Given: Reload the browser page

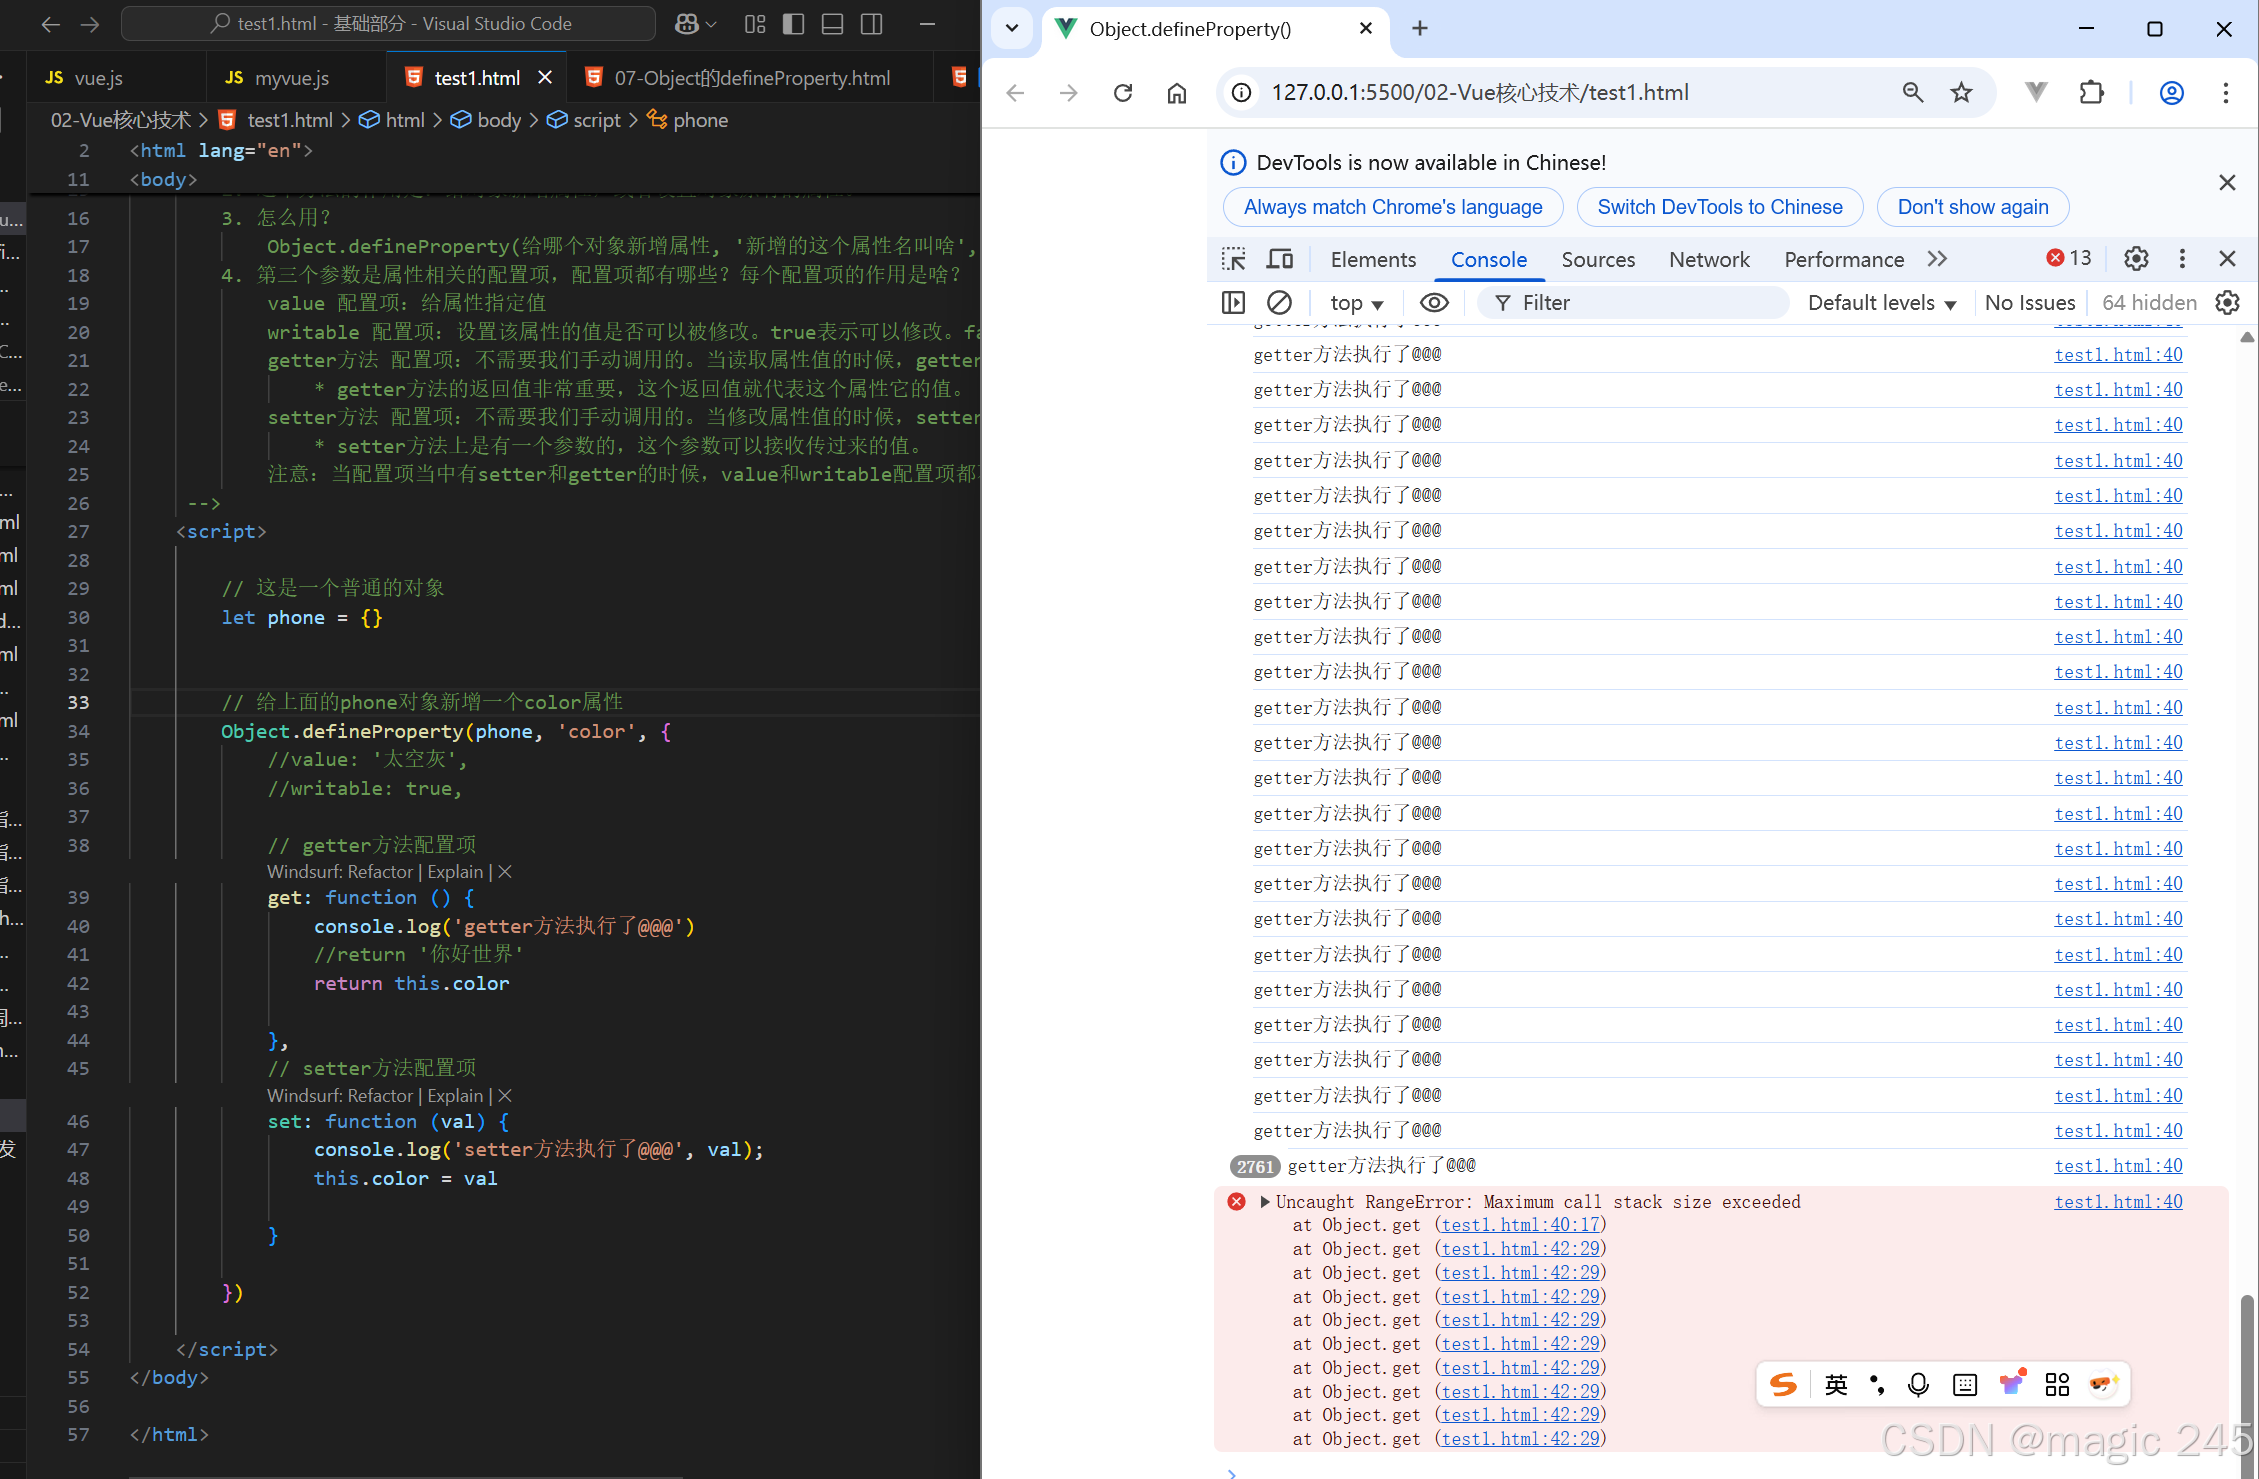Looking at the screenshot, I should click(x=1123, y=93).
